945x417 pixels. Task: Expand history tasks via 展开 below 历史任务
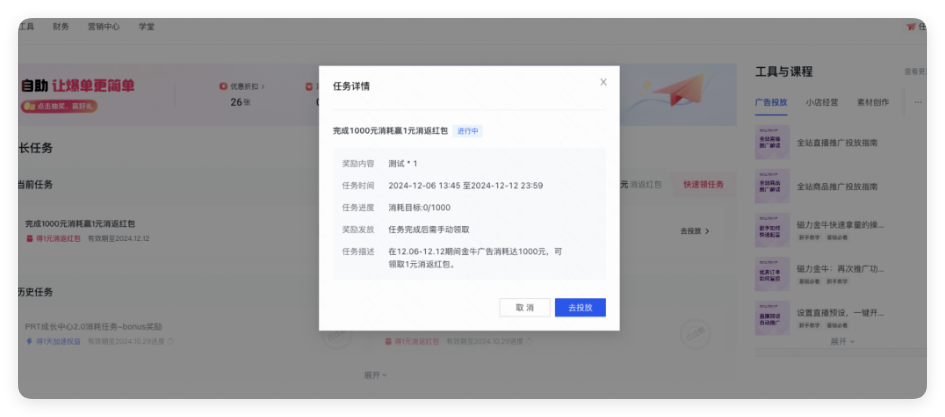click(x=375, y=375)
